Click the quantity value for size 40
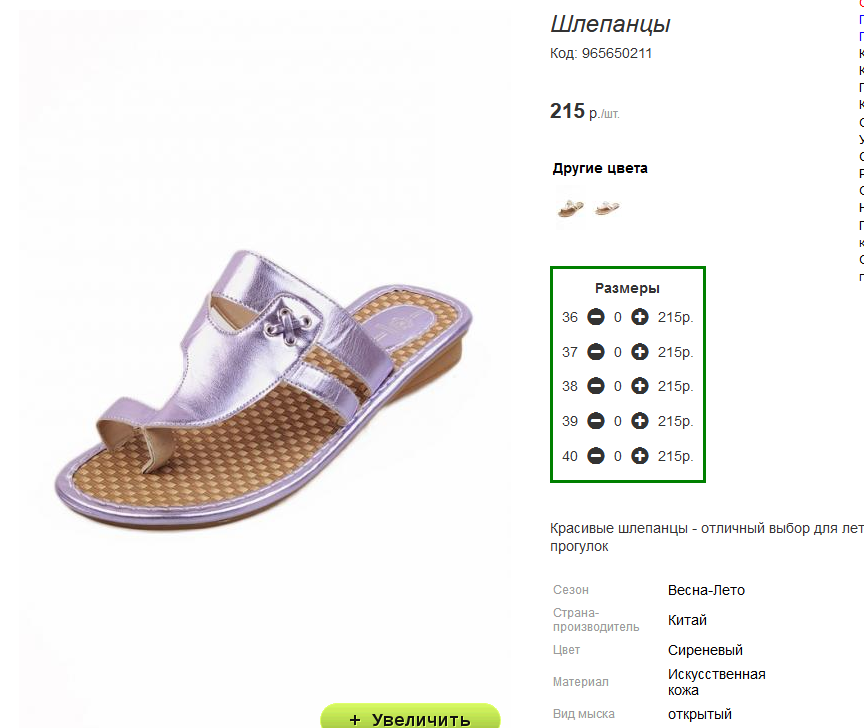 (618, 456)
